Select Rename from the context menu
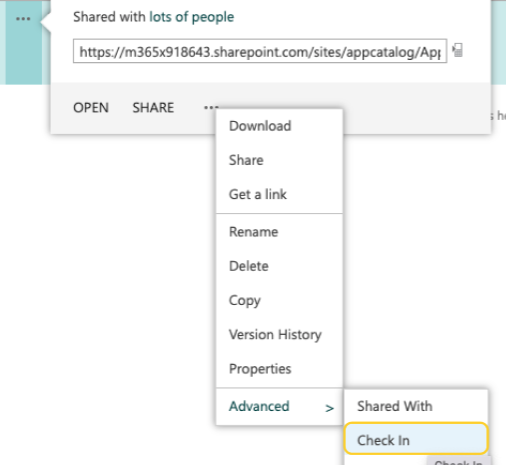506x465 pixels. (x=253, y=232)
